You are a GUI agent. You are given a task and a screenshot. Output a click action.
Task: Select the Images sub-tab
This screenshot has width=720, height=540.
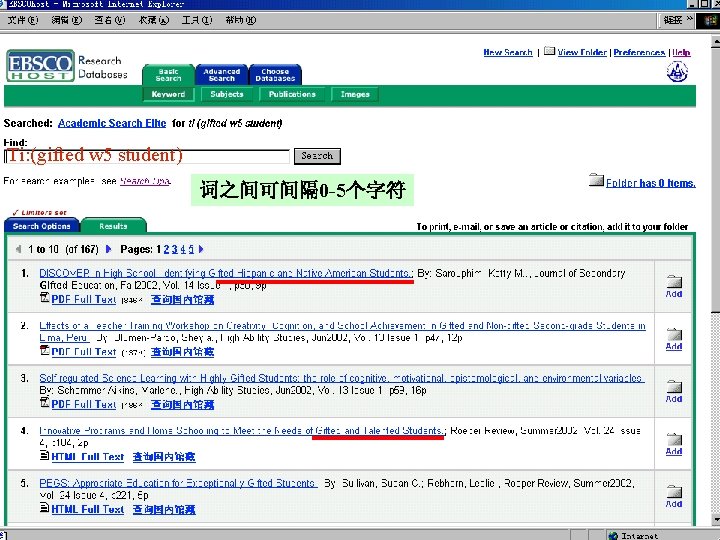pos(355,94)
